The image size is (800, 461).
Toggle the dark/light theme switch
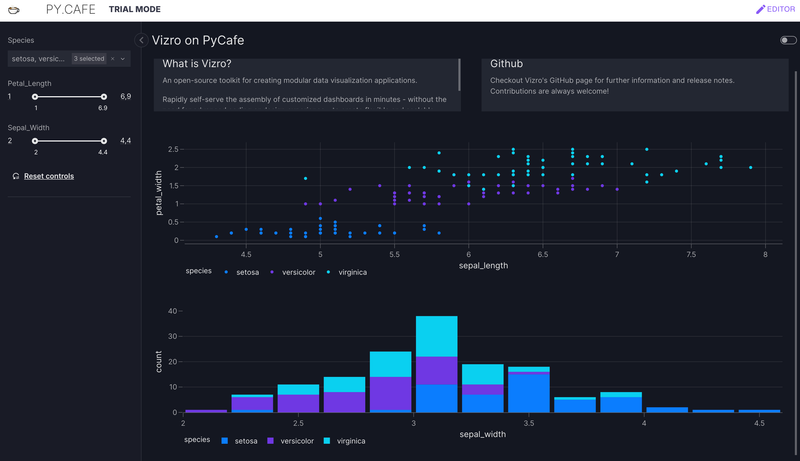(x=788, y=40)
